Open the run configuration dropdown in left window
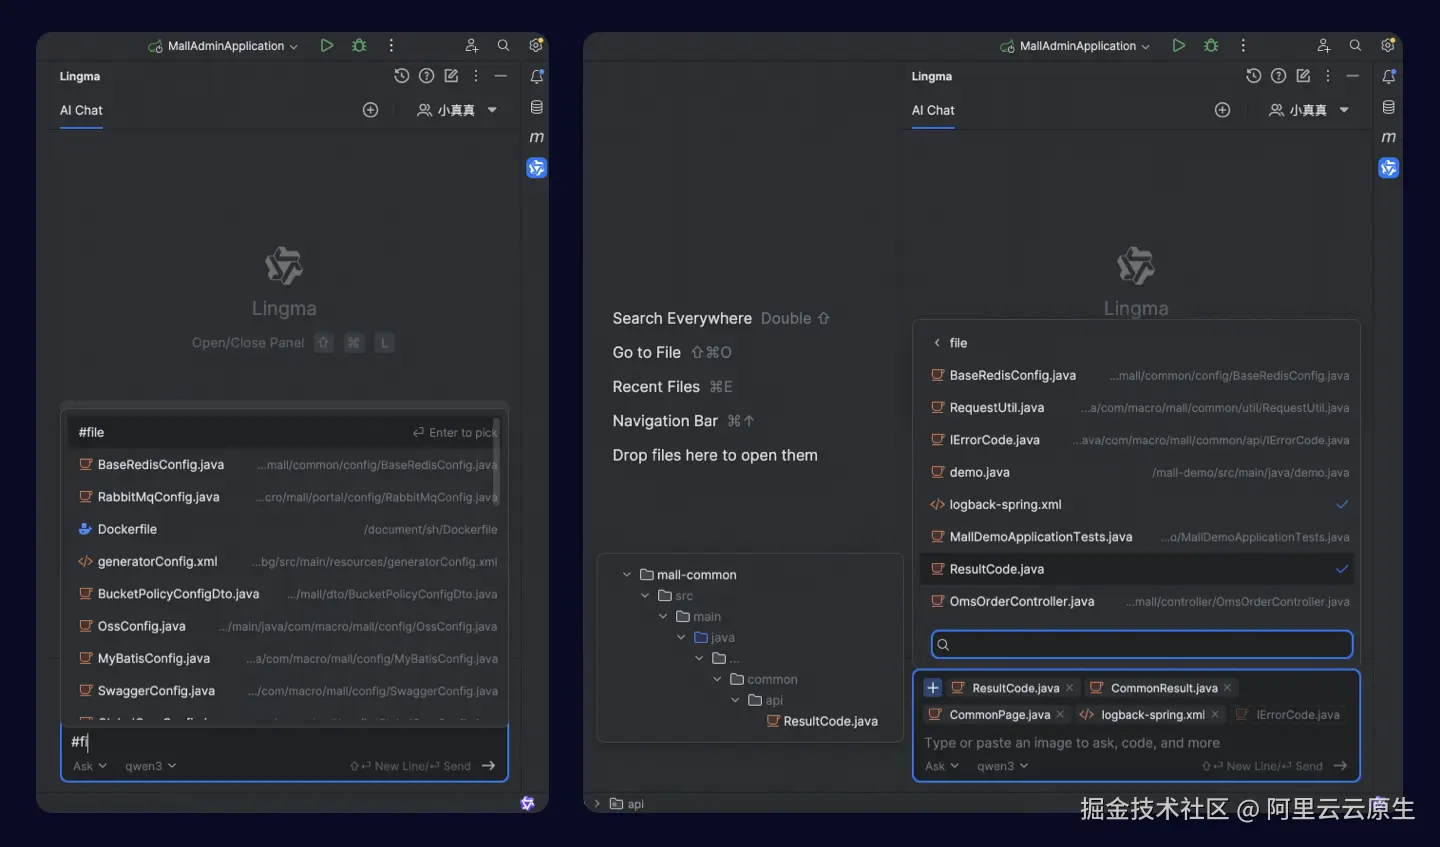1440x847 pixels. click(x=223, y=46)
